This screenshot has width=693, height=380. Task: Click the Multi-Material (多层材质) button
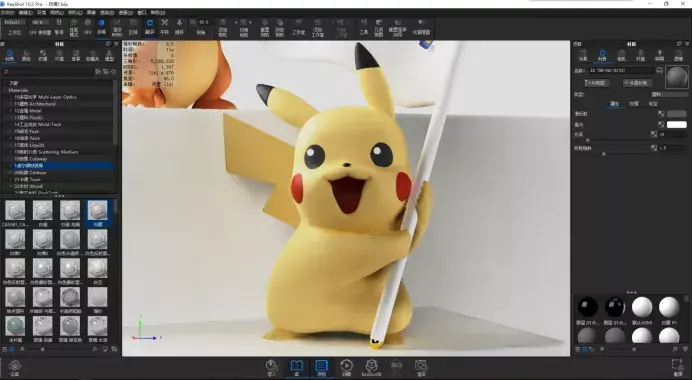click(636, 83)
